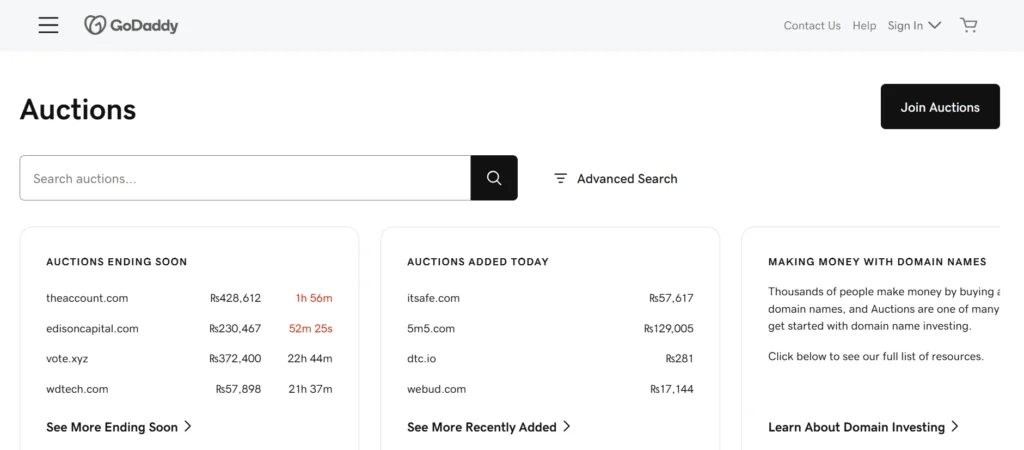Select itsafe.com auction
The height and width of the screenshot is (450, 1024).
point(433,298)
